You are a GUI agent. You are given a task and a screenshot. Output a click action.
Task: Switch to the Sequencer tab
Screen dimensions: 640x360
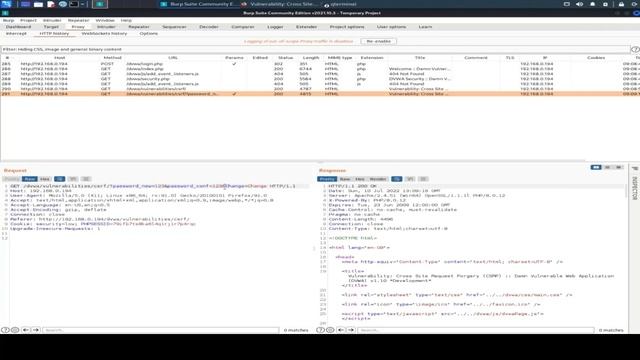(174, 27)
